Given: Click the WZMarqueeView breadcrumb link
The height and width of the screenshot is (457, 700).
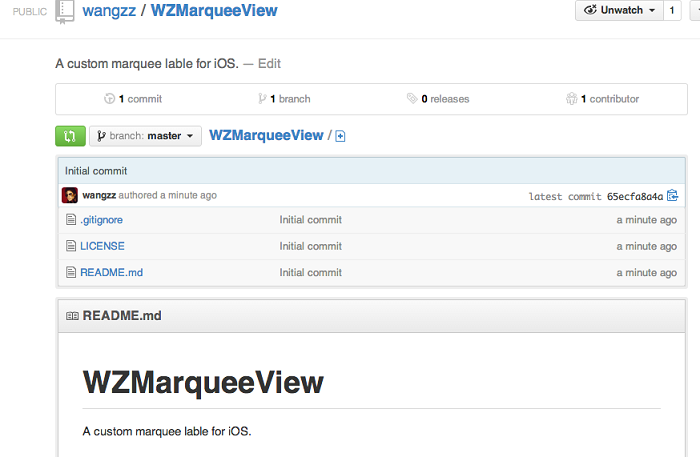Looking at the screenshot, I should (x=266, y=135).
